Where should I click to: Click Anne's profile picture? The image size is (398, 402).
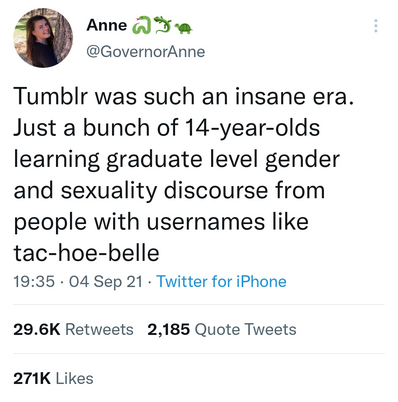[43, 38]
